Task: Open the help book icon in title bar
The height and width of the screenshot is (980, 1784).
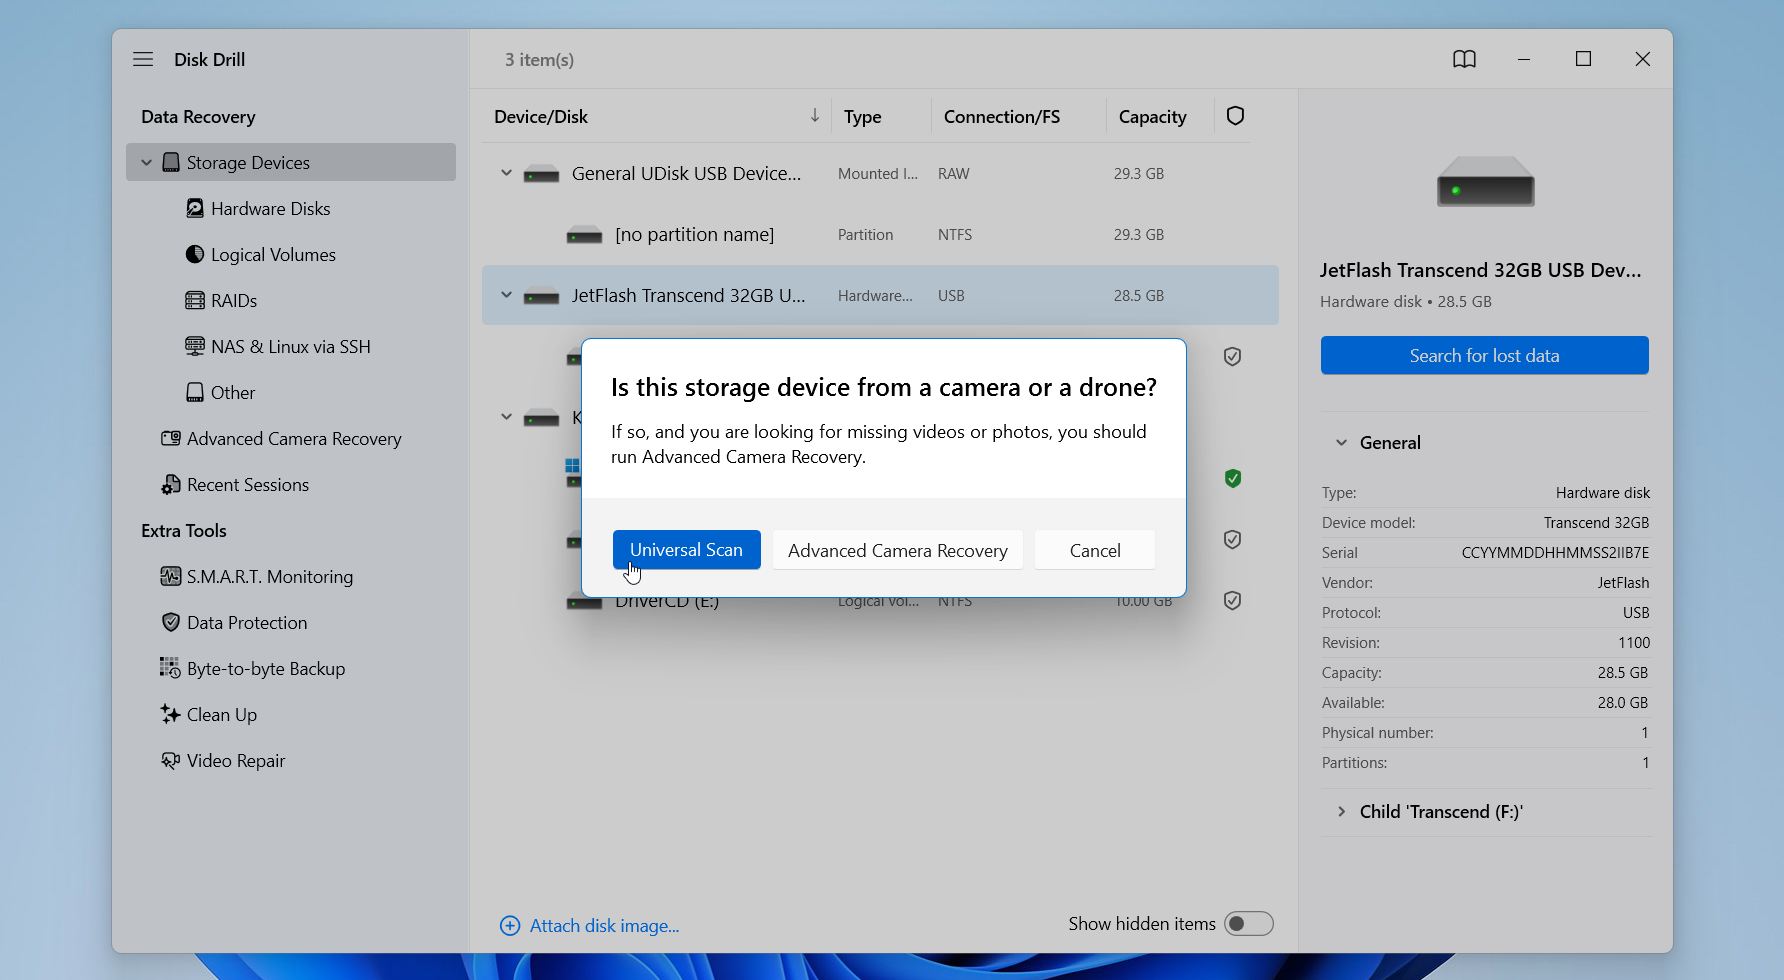Action: point(1464,59)
